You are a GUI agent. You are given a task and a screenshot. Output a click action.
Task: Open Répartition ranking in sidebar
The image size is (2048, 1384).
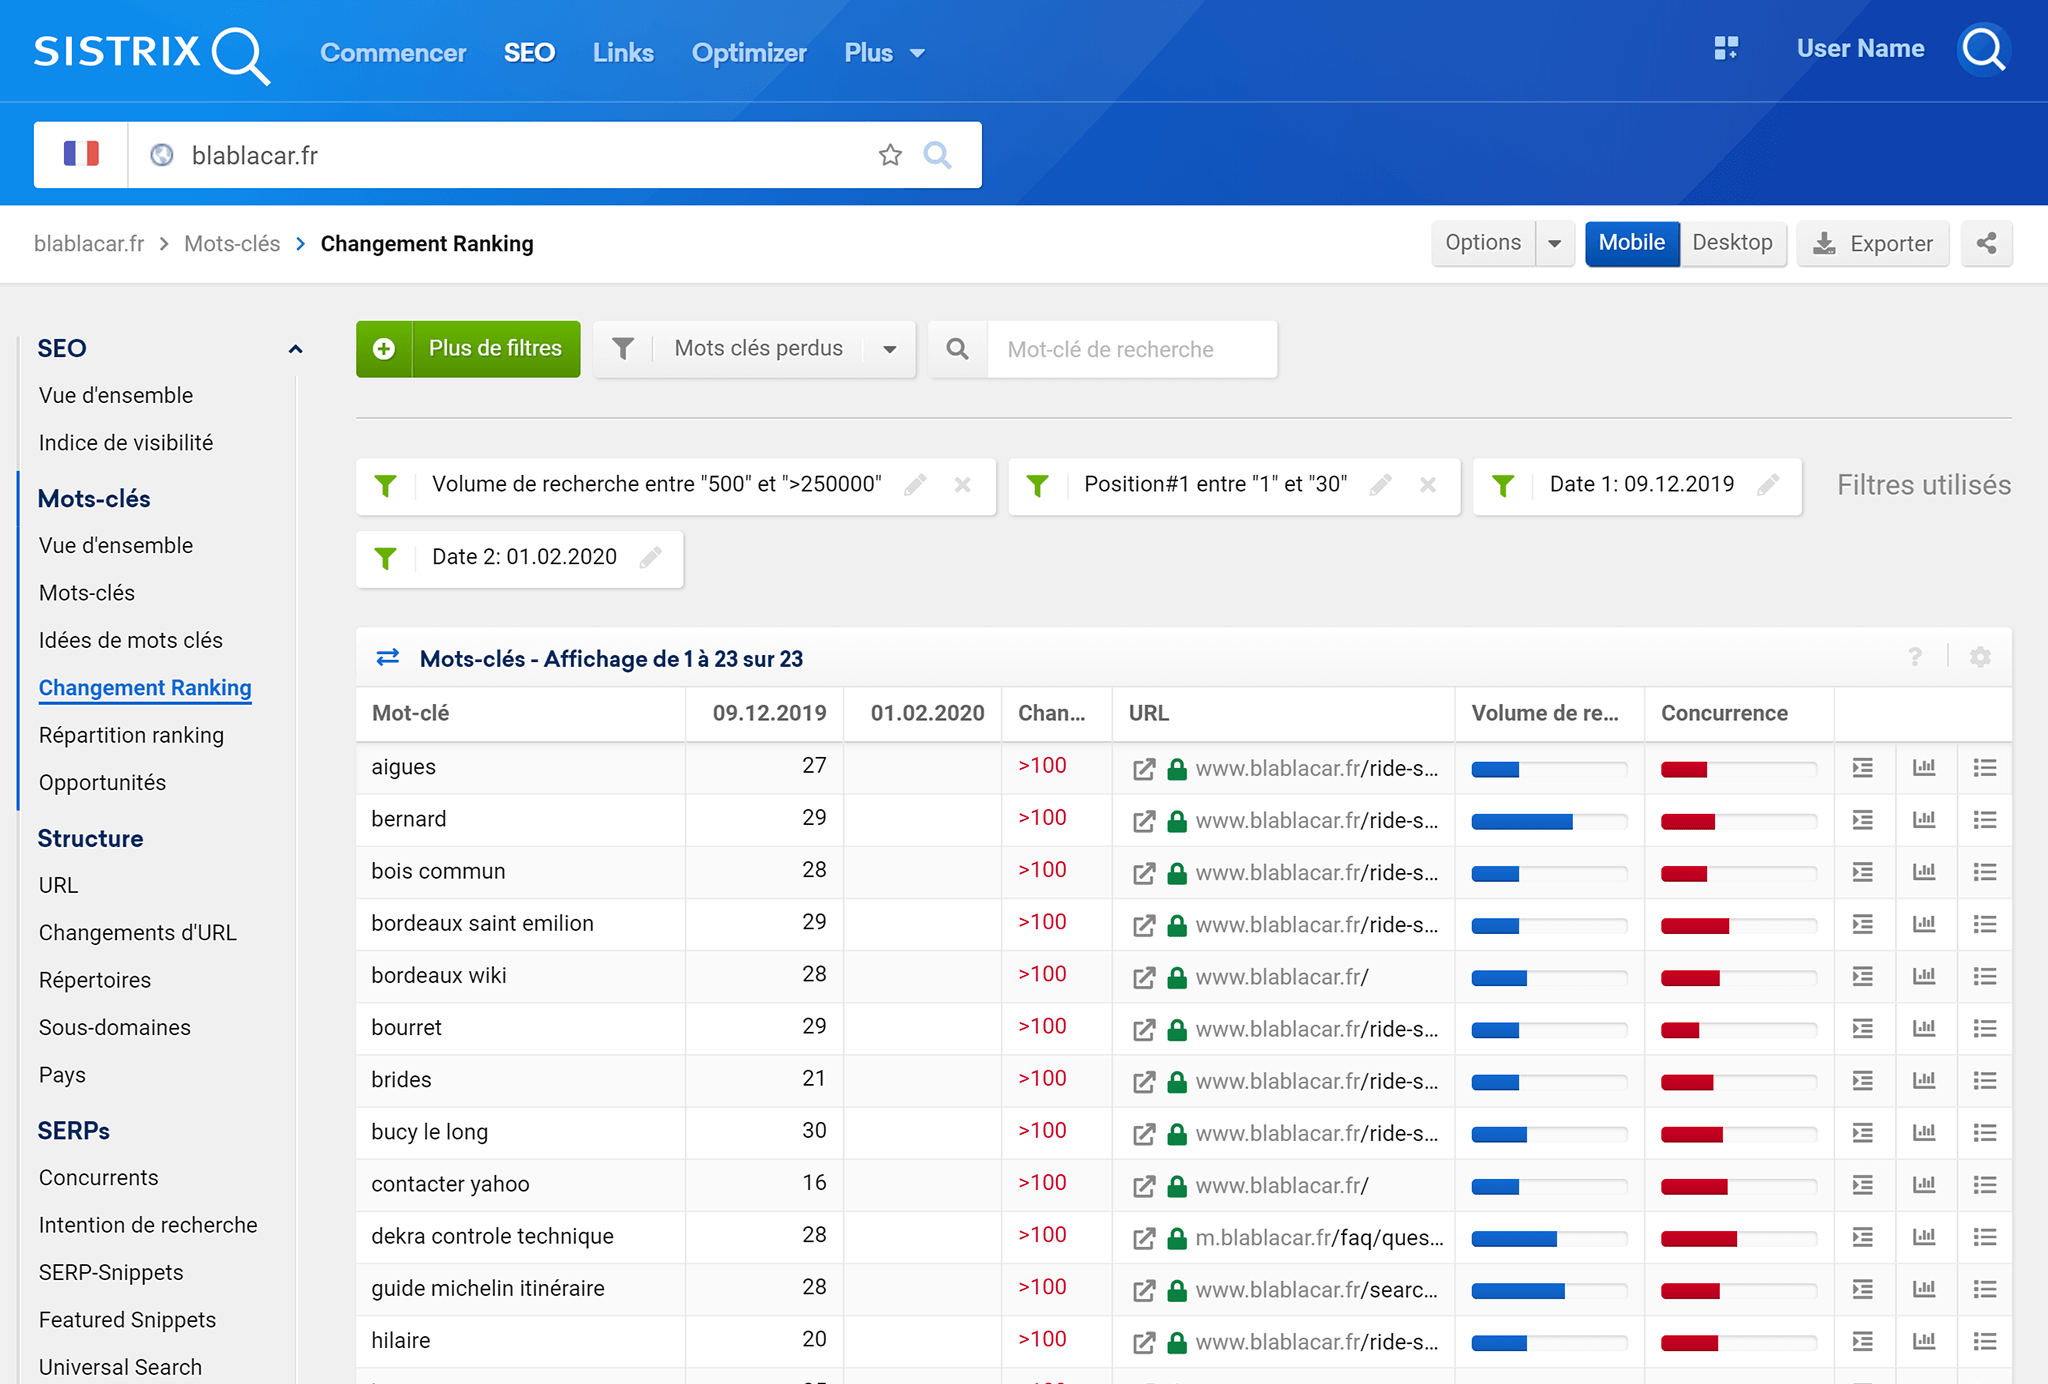131,735
